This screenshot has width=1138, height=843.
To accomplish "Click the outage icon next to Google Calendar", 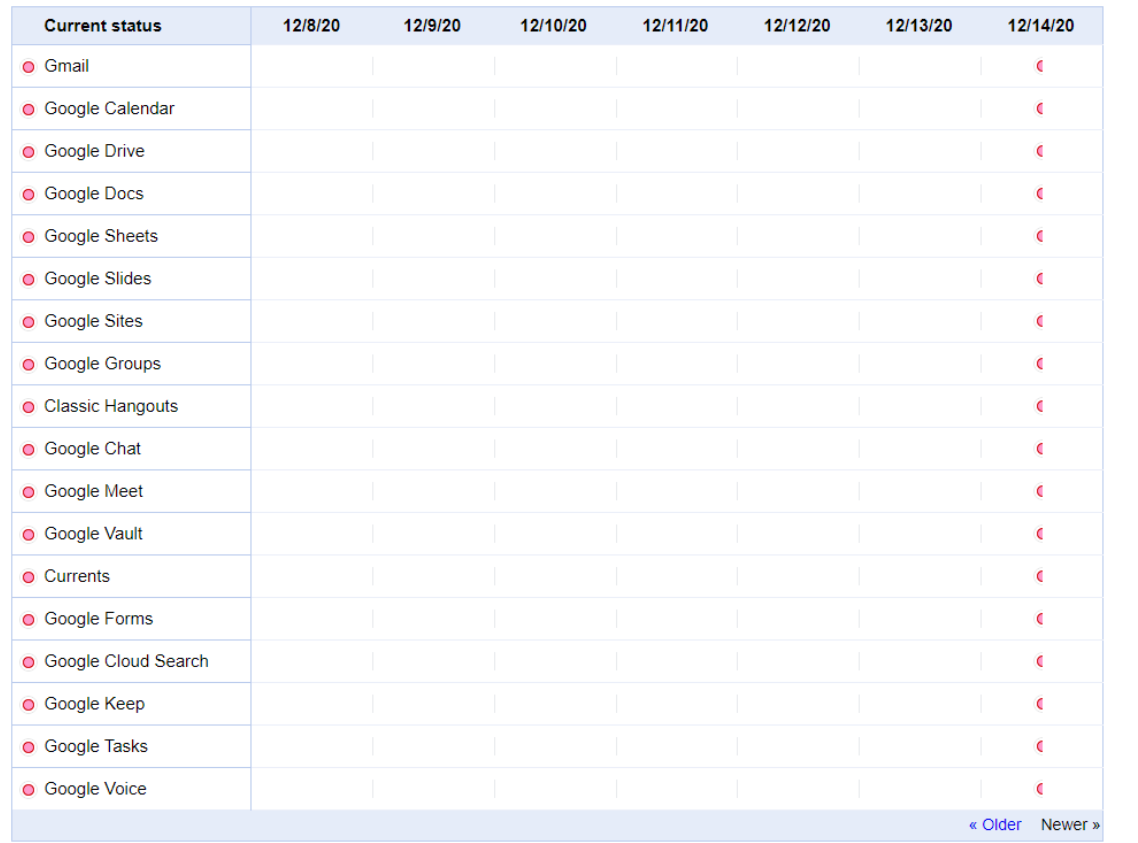I will pyautogui.click(x=29, y=110).
